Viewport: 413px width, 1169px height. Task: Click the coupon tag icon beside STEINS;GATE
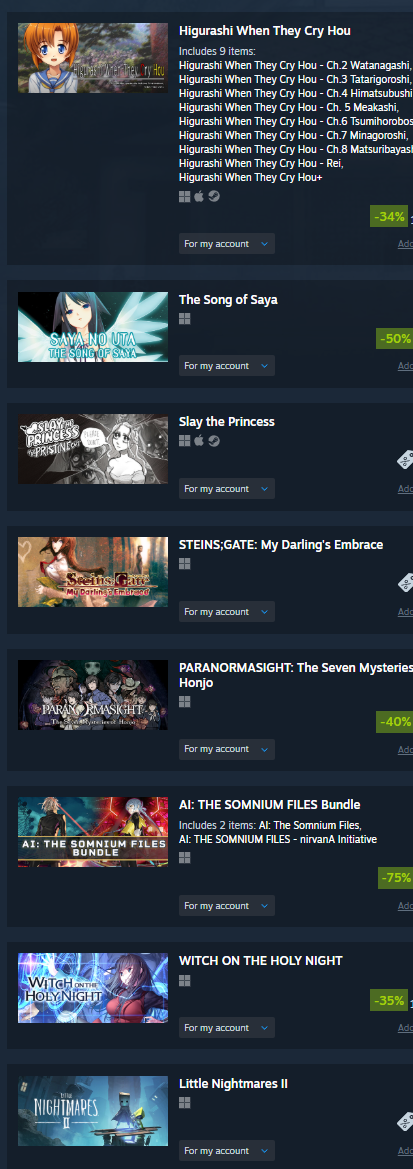tap(406, 583)
